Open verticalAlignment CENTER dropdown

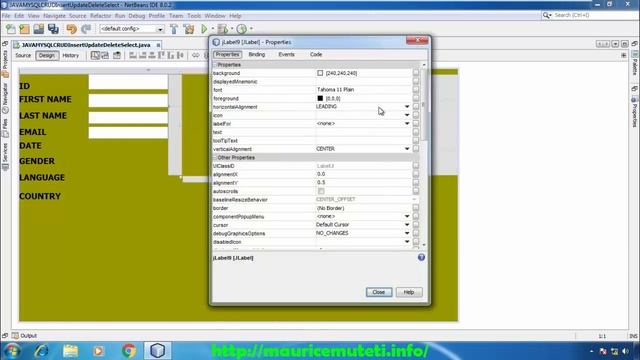[x=407, y=149]
